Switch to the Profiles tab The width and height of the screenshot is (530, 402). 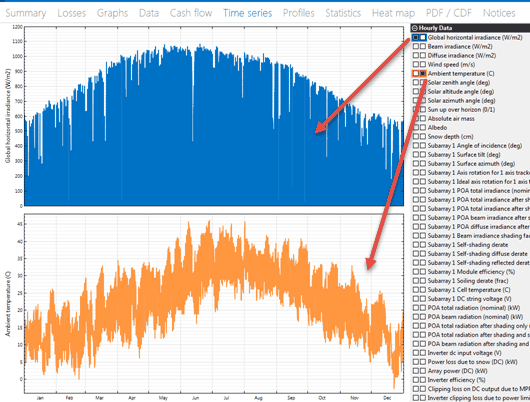coord(298,13)
